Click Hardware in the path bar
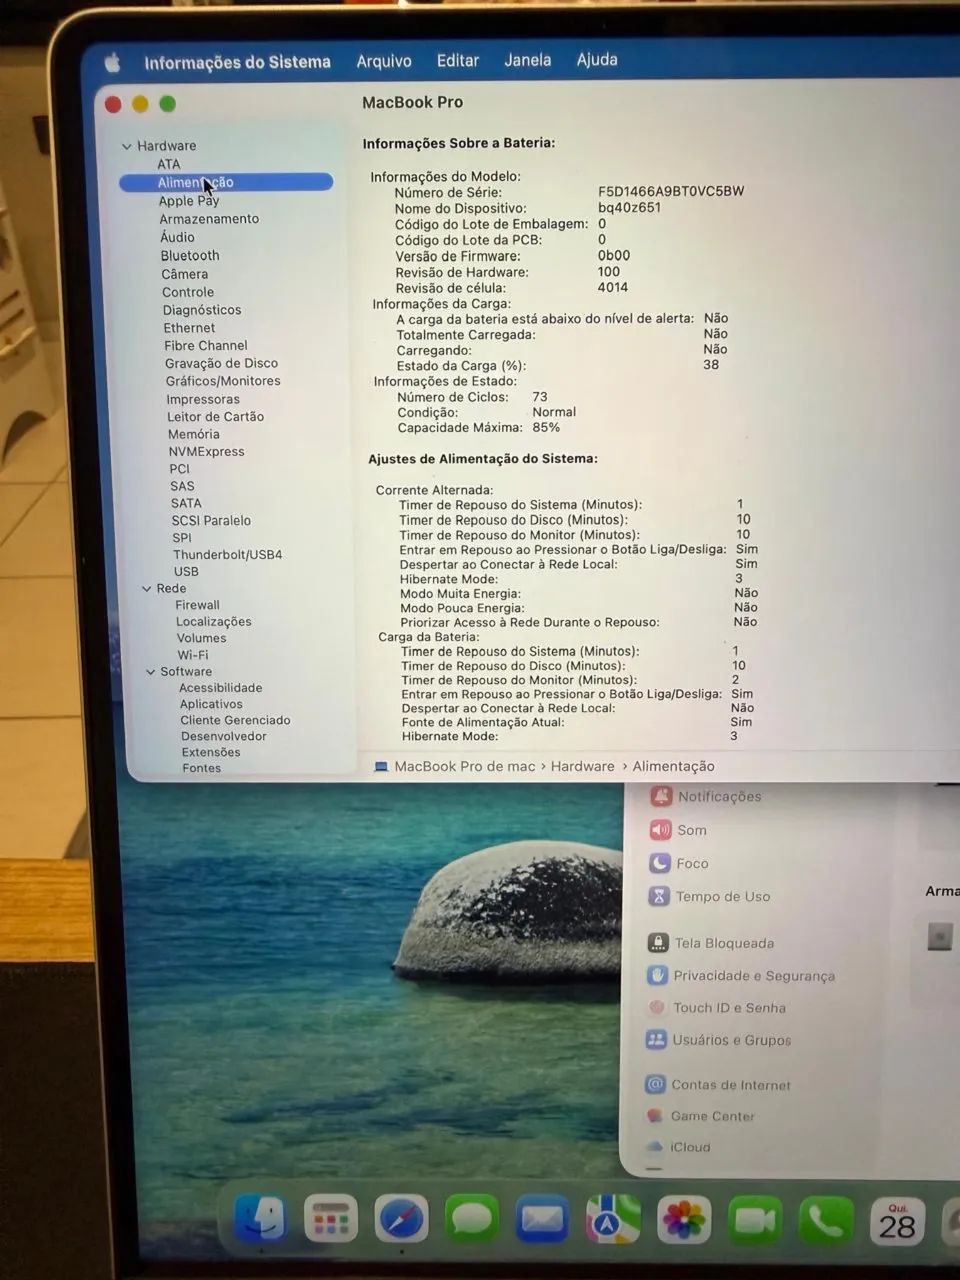960x1280 pixels. tap(582, 766)
